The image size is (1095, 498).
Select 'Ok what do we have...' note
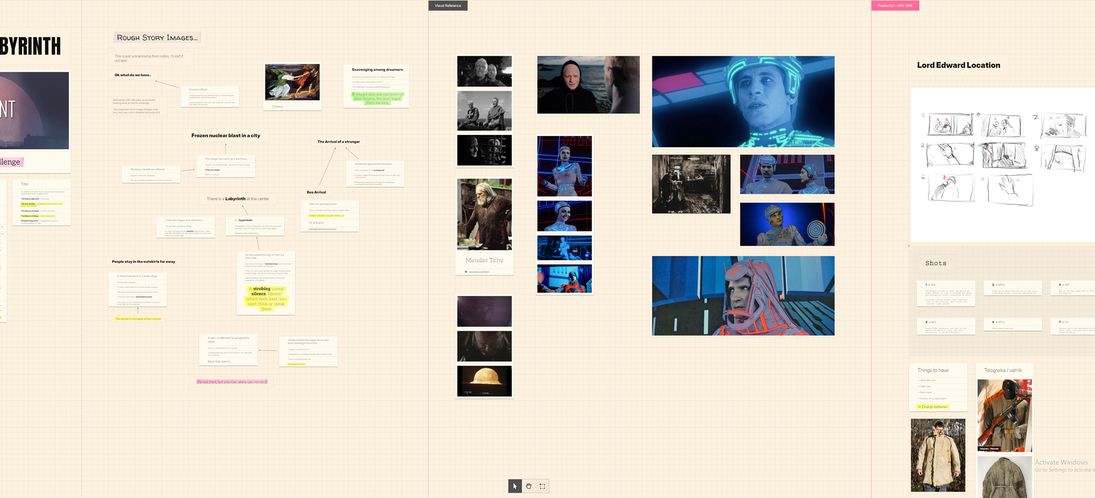[x=133, y=75]
